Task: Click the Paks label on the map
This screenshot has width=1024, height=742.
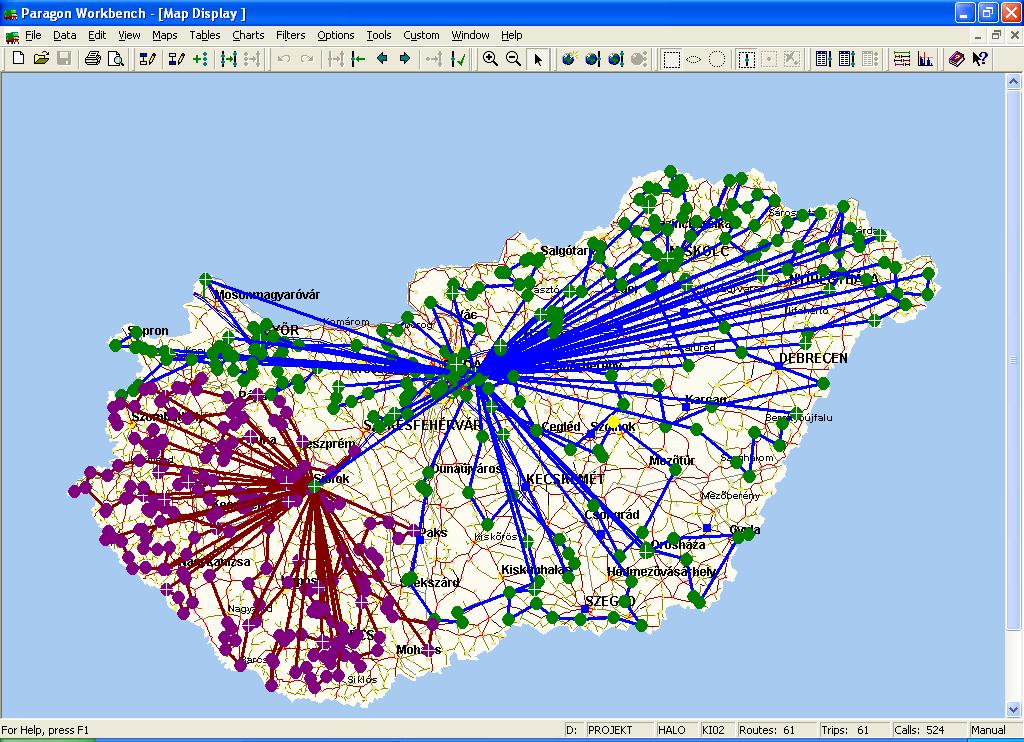Action: tap(434, 533)
